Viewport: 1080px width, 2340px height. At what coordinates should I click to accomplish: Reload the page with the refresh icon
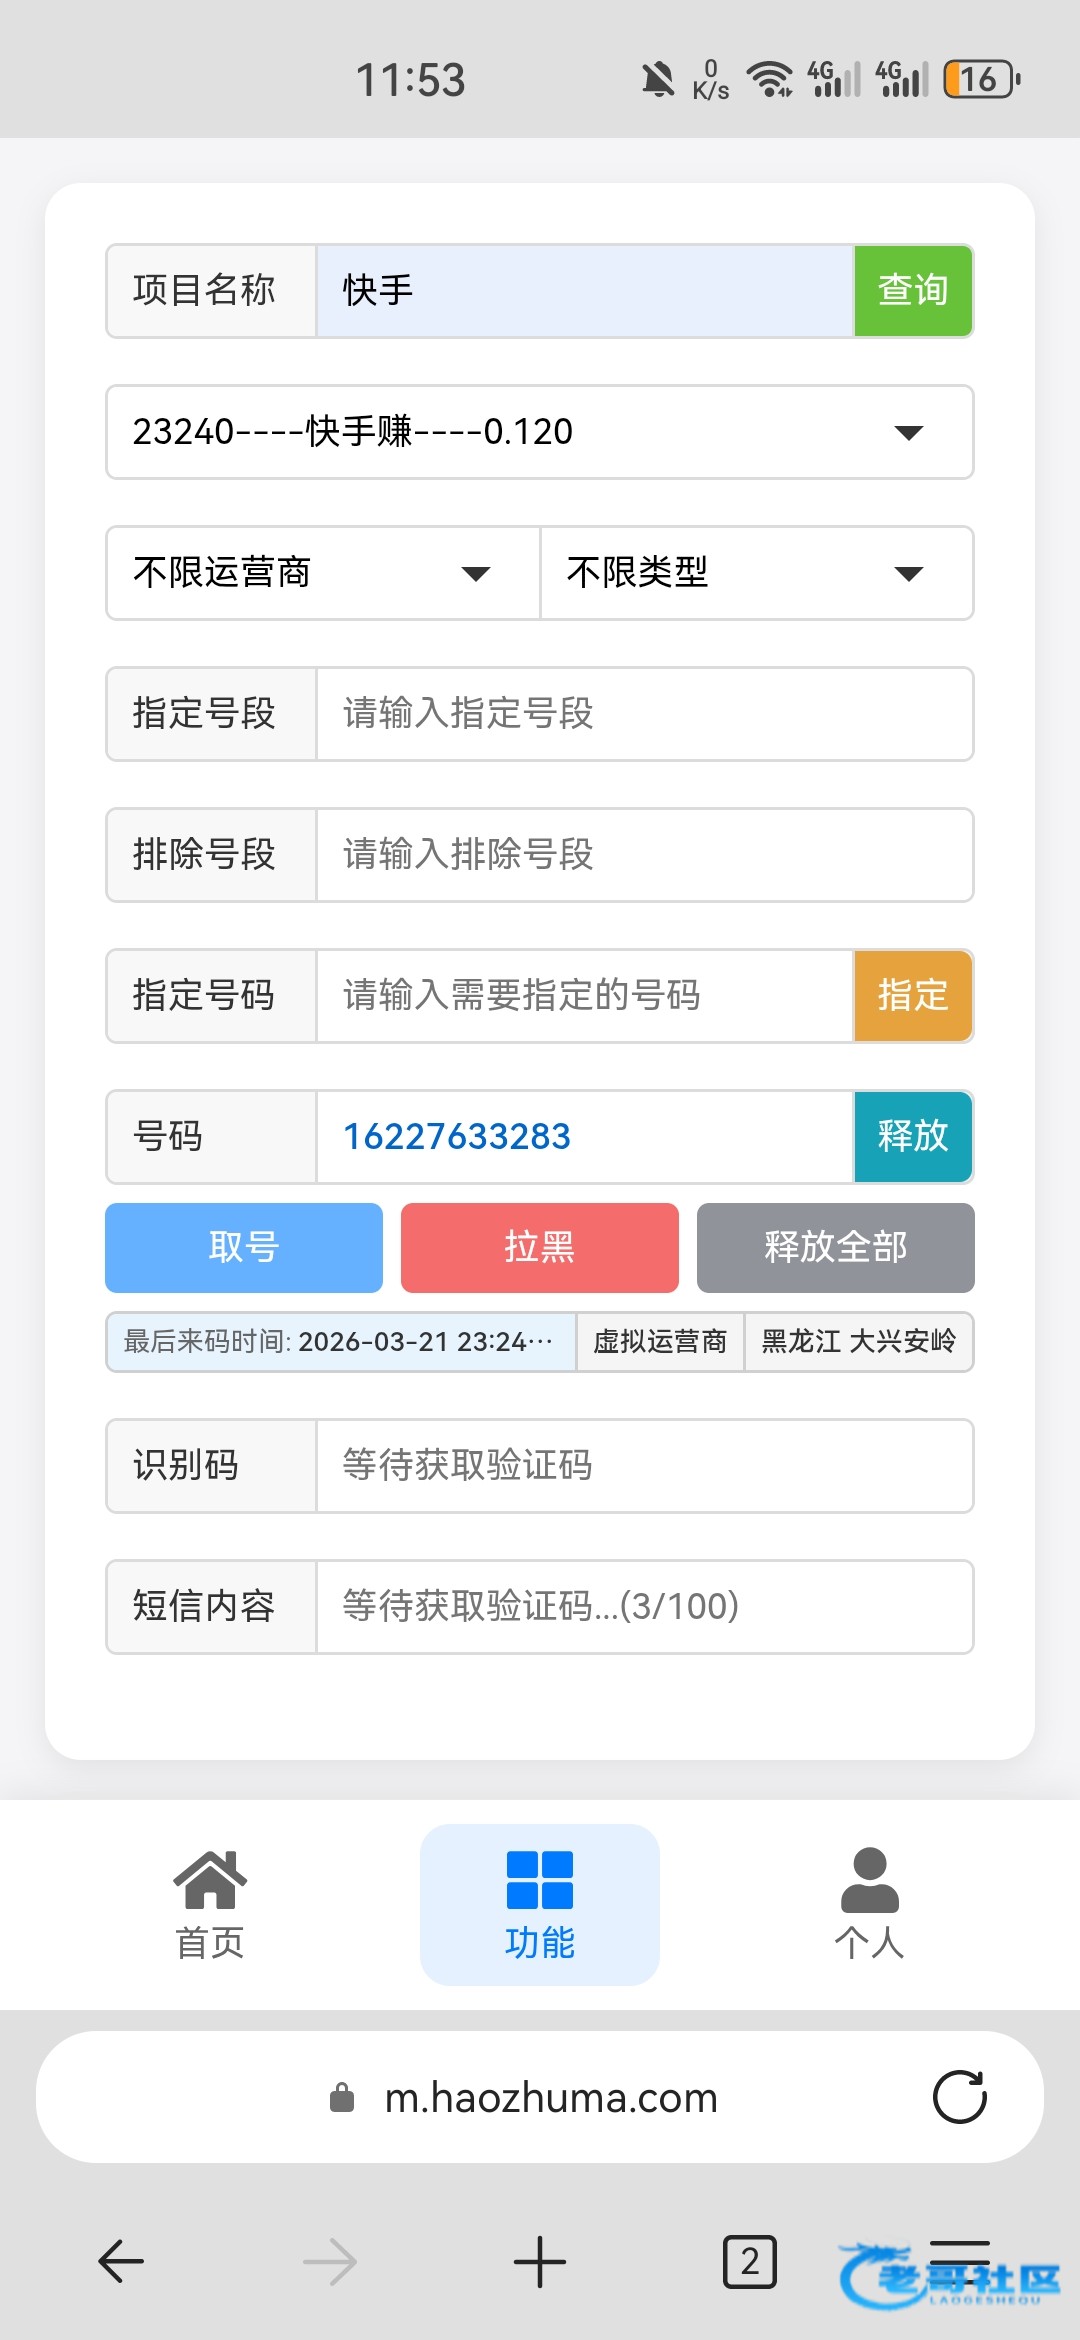(959, 2097)
